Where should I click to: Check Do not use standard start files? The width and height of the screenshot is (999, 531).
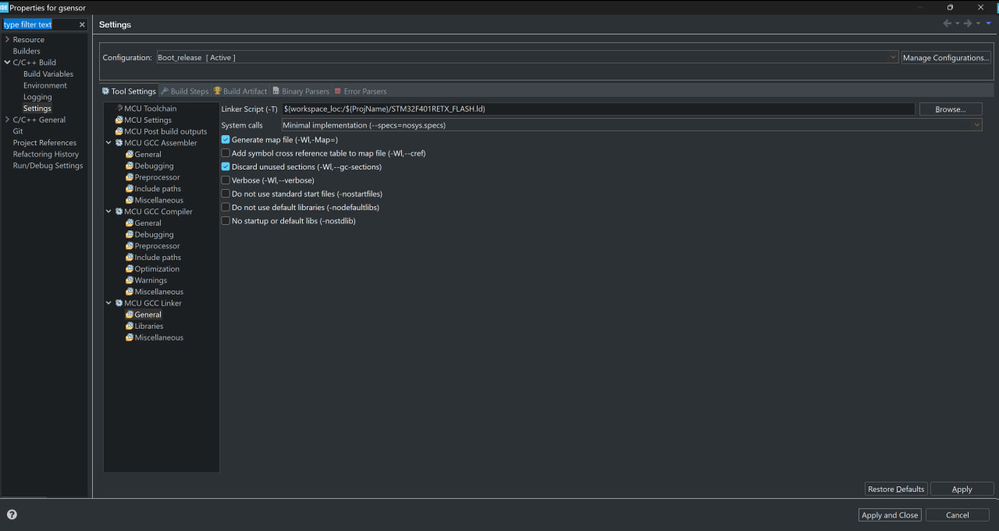pyautogui.click(x=226, y=194)
